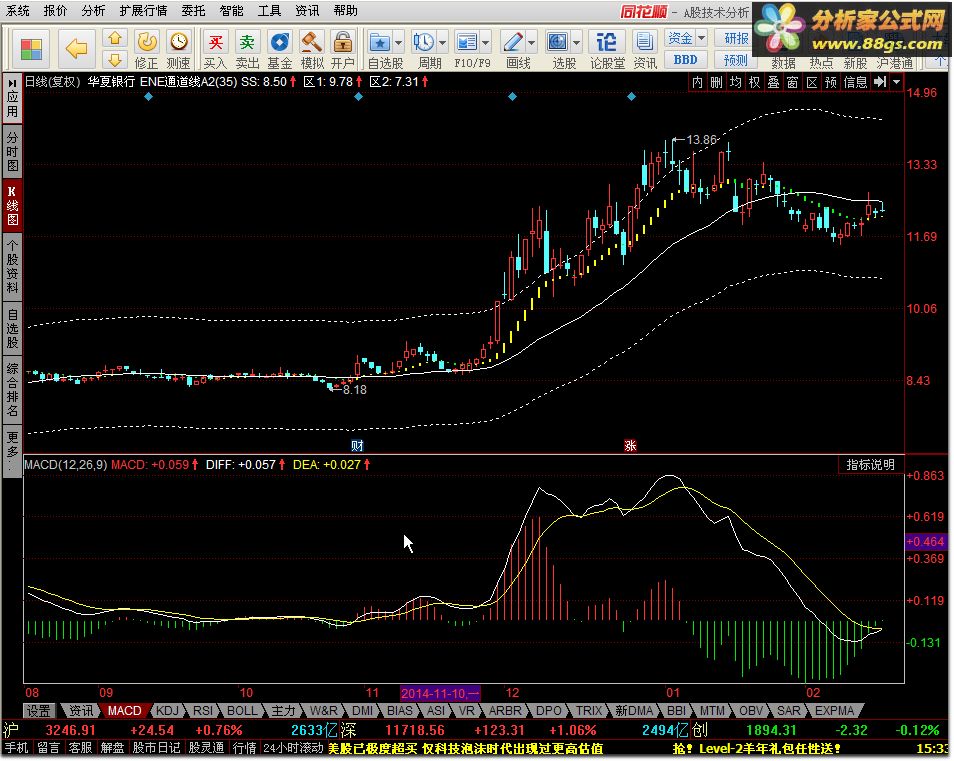Open the 工具 menu
This screenshot has width=954, height=761.
[269, 11]
